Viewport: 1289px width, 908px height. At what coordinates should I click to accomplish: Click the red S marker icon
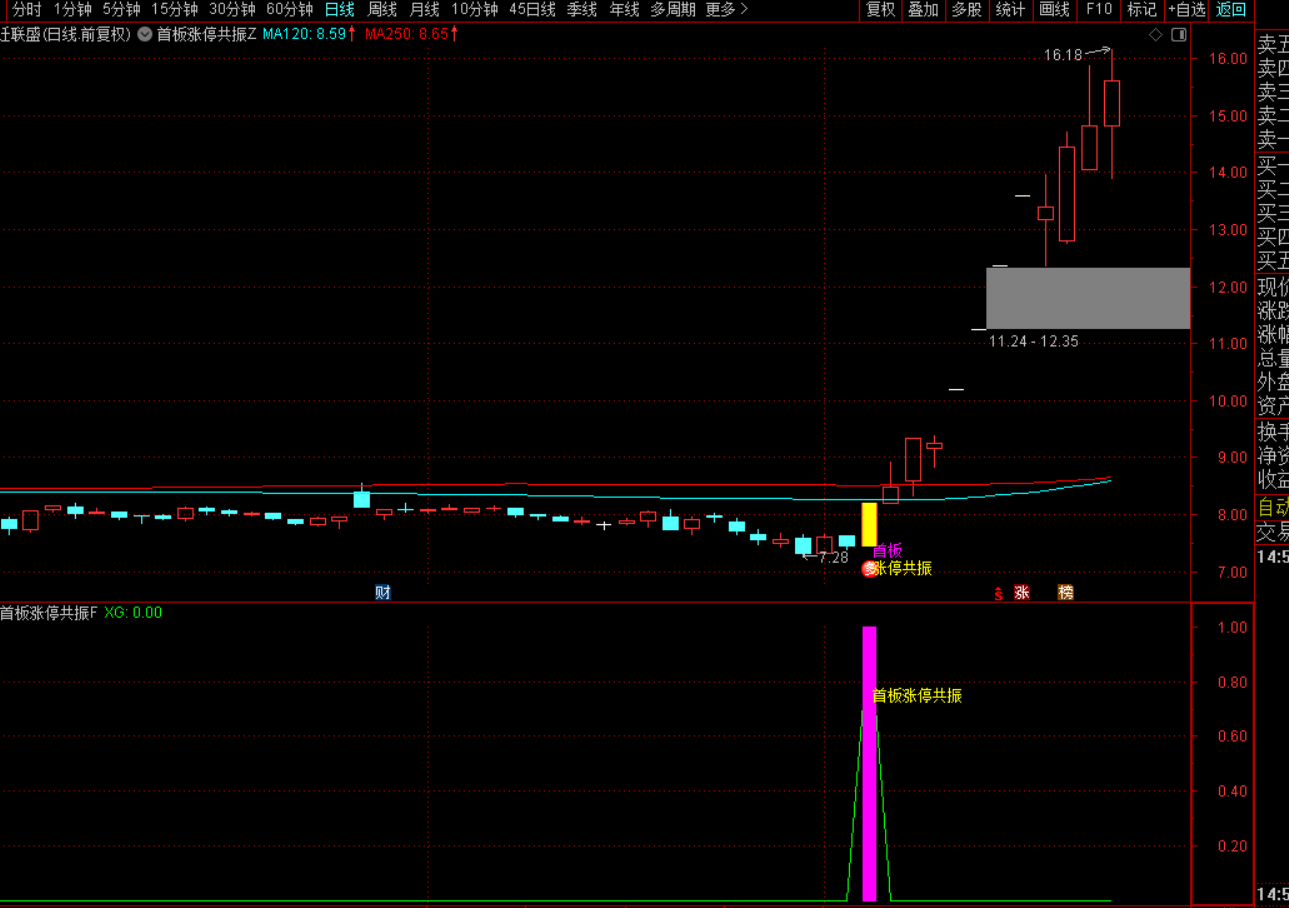tap(998, 593)
